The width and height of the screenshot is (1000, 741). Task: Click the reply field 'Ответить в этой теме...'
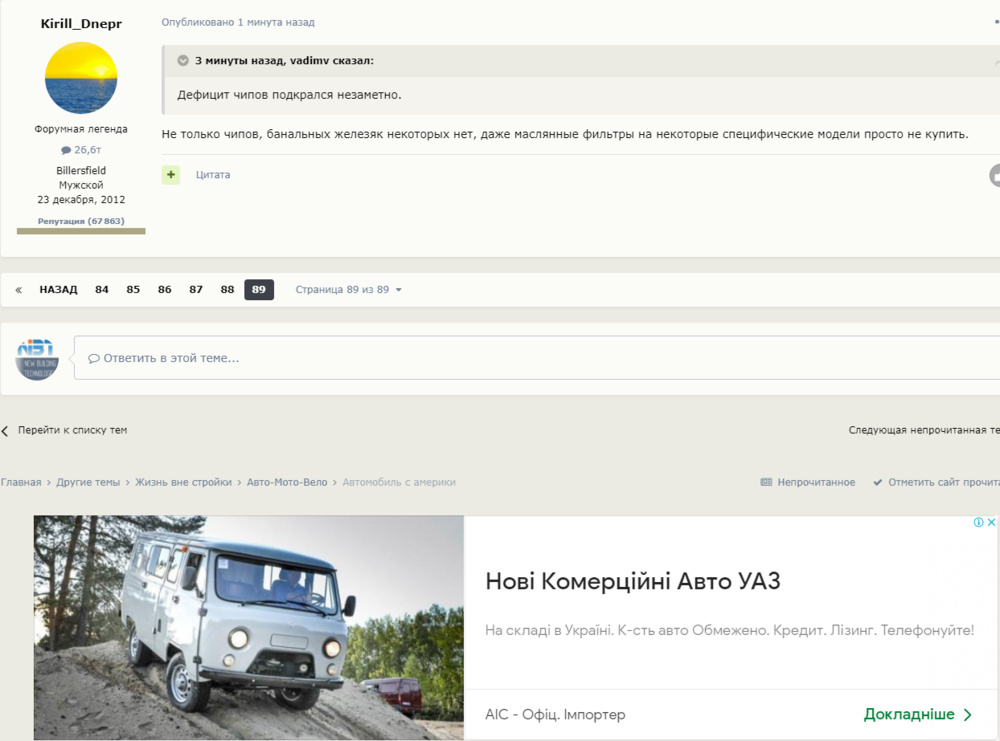tap(537, 358)
